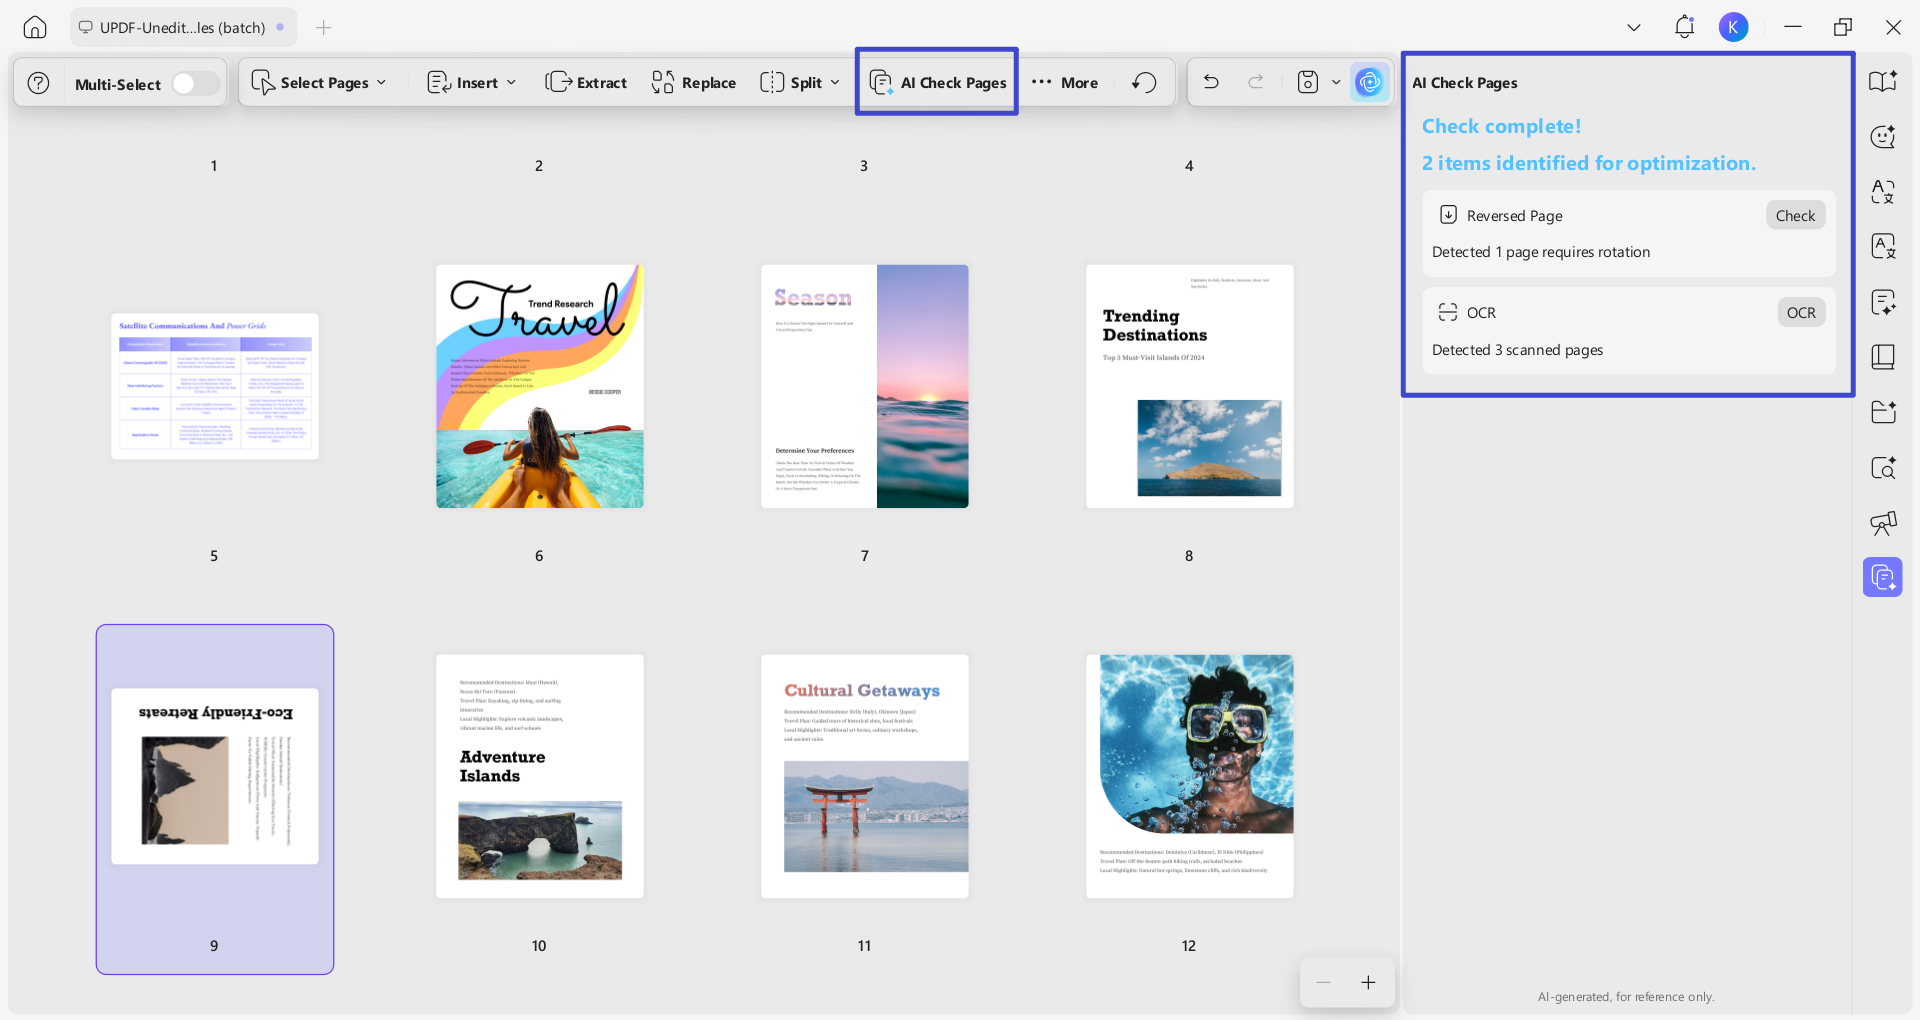Open the Split dropdown menu

pyautogui.click(x=800, y=83)
